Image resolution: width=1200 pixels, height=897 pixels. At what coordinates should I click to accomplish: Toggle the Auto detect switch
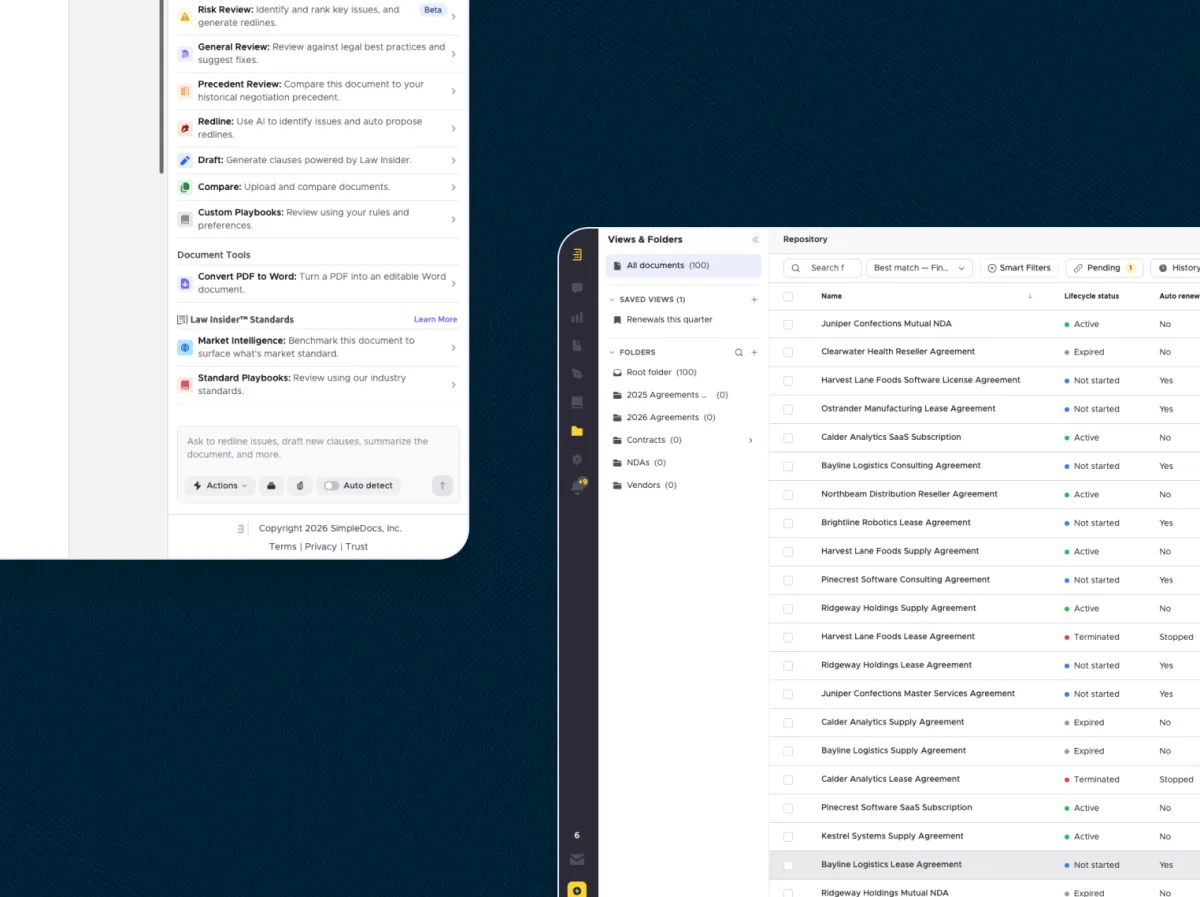(x=331, y=486)
